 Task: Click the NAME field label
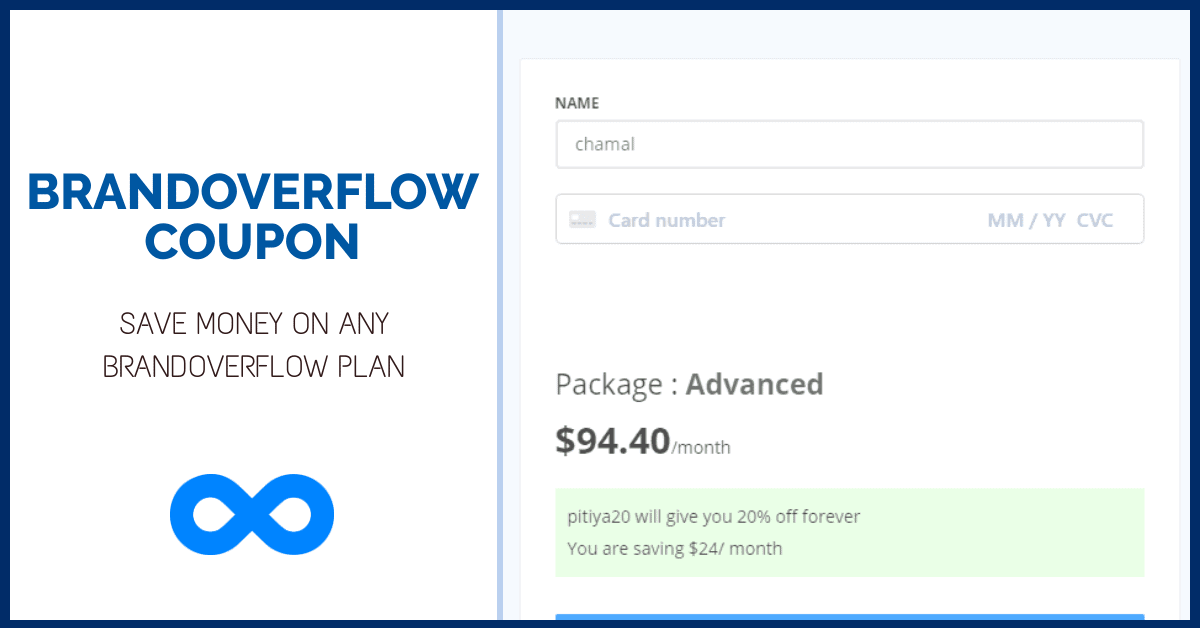click(578, 103)
